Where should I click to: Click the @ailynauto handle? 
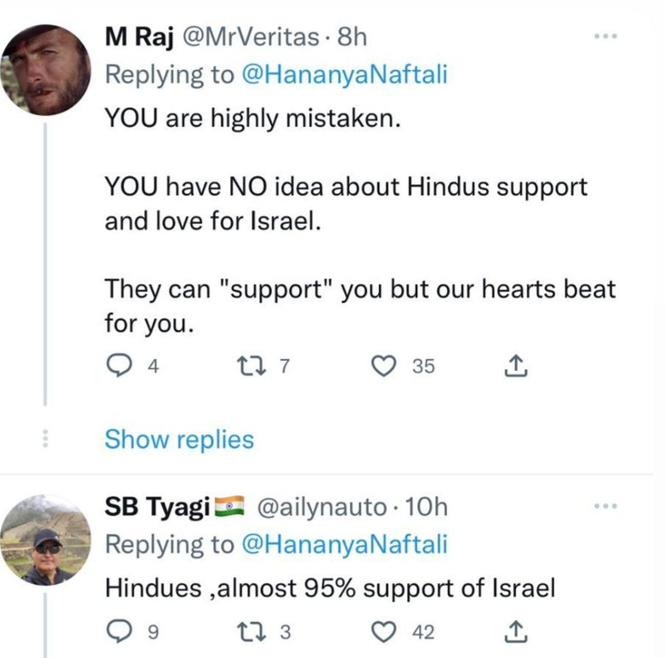[322, 508]
